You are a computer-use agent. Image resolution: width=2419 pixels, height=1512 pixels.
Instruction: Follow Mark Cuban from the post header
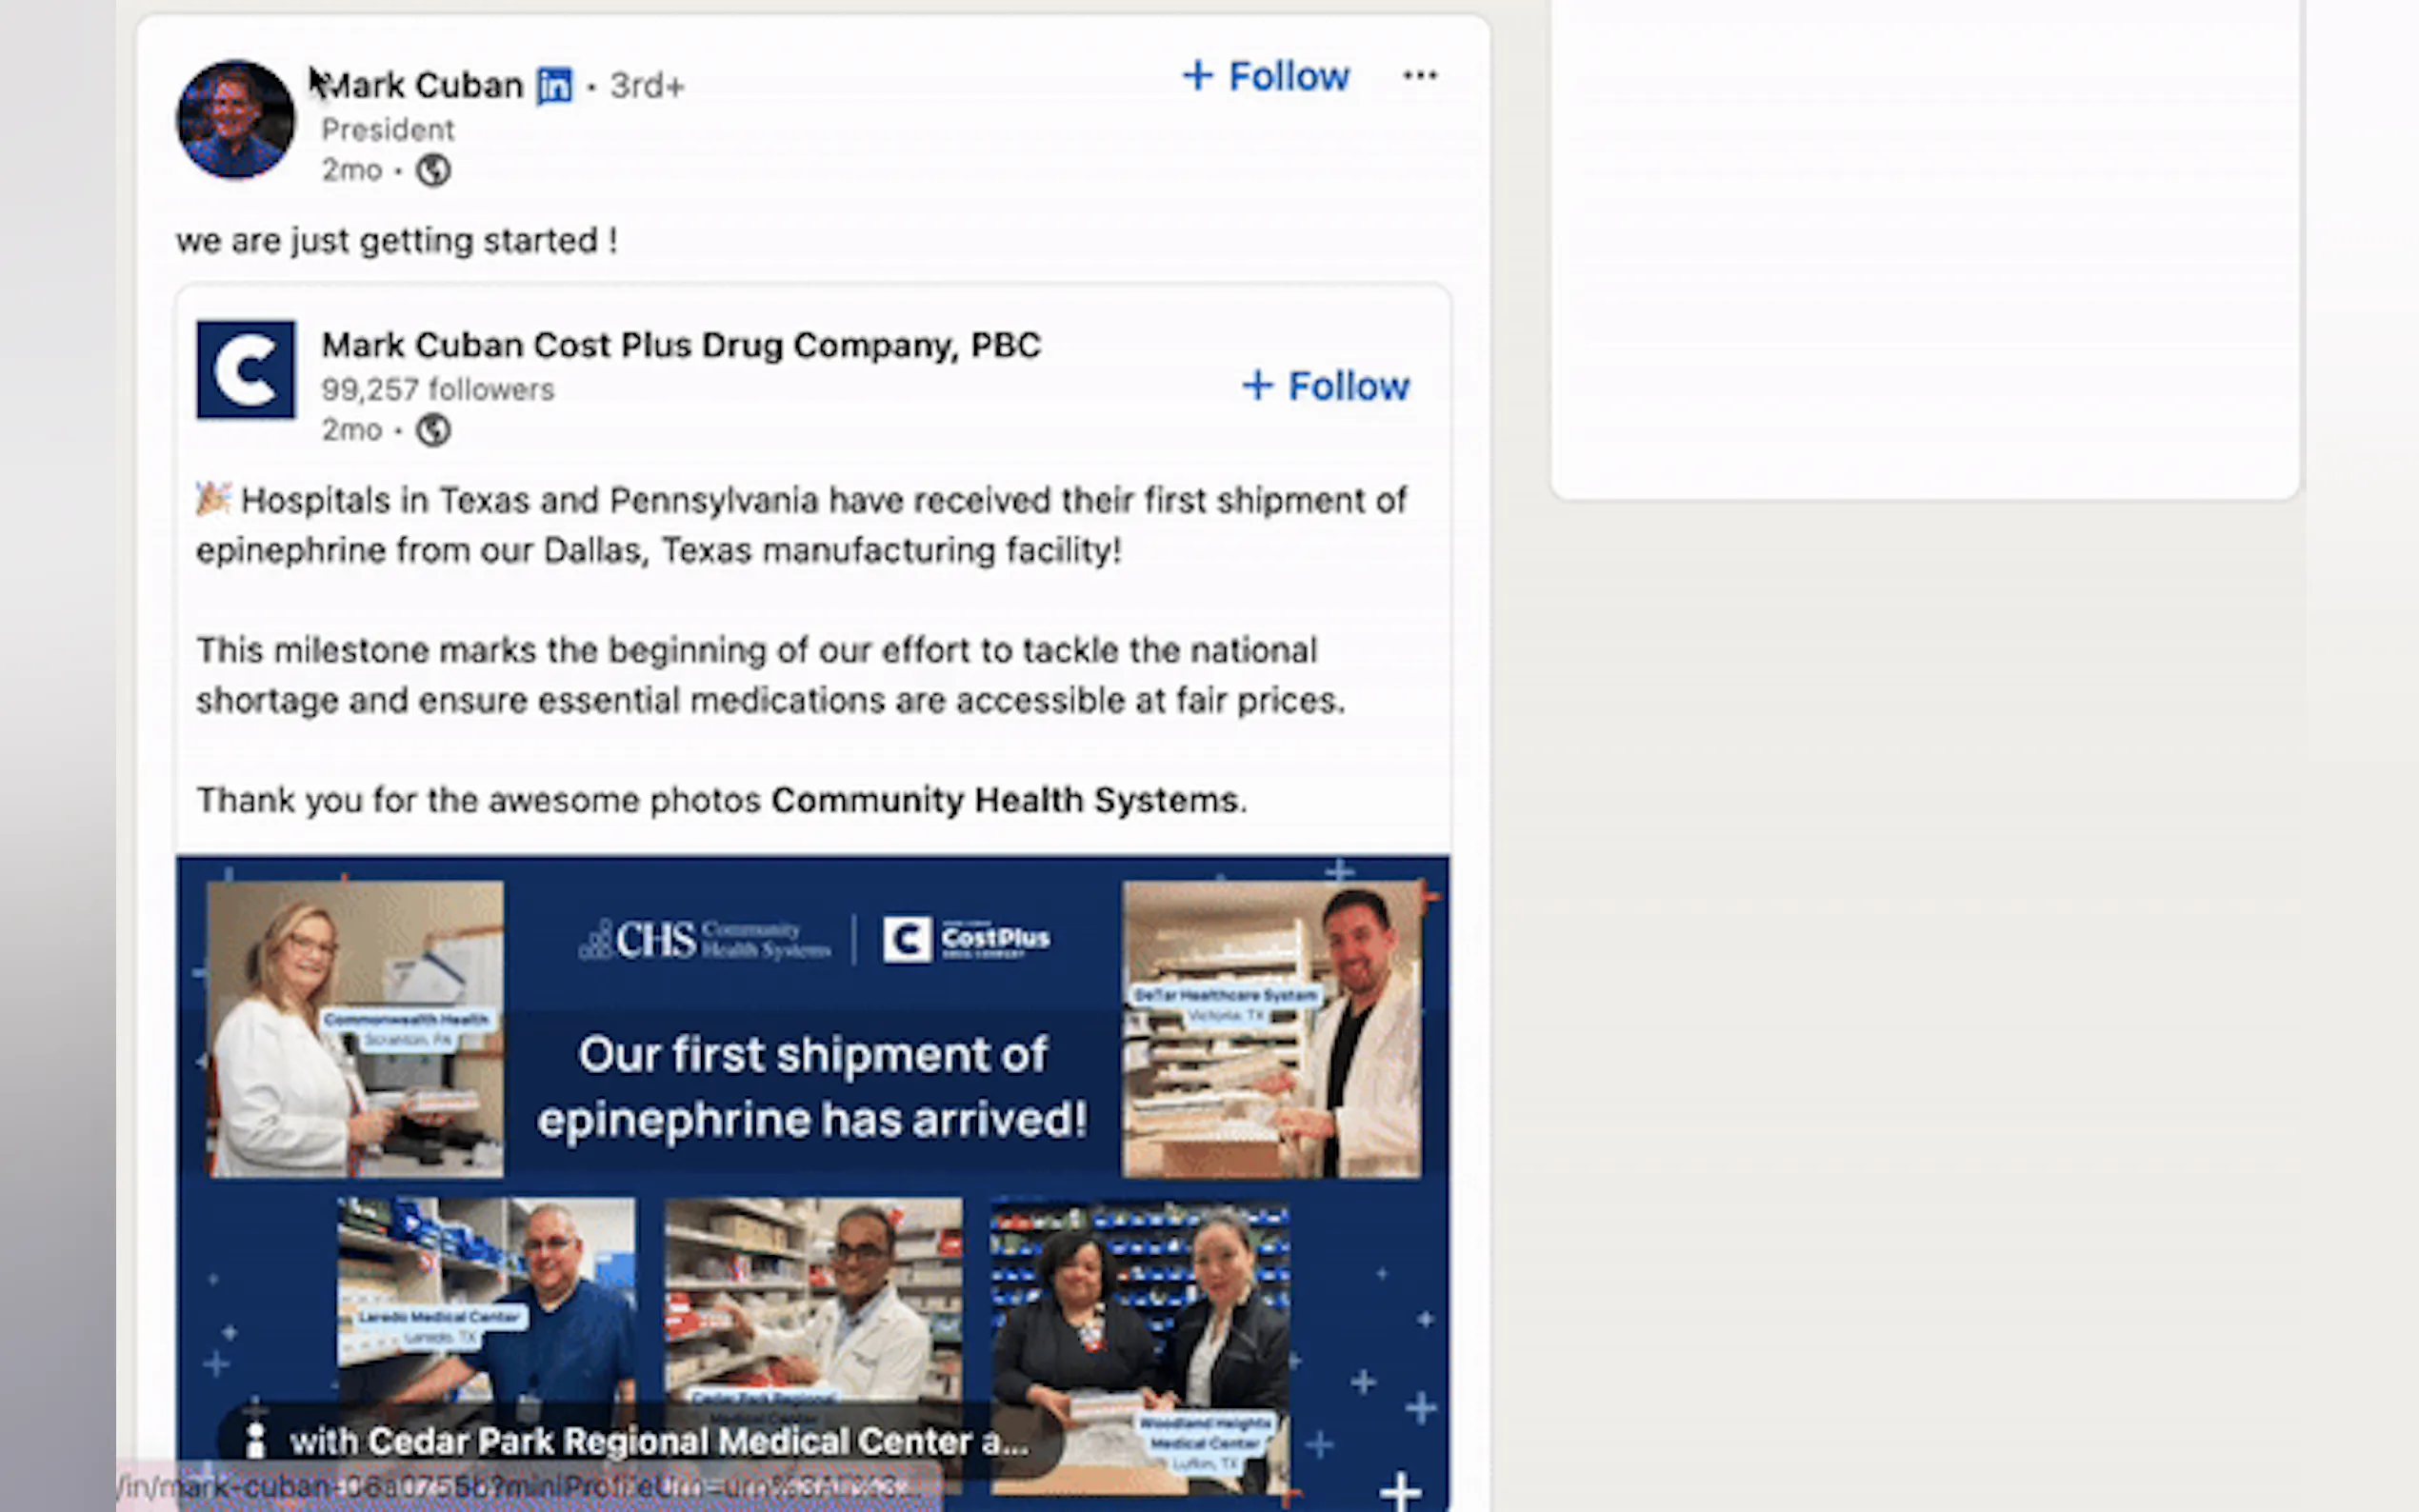(x=1266, y=76)
